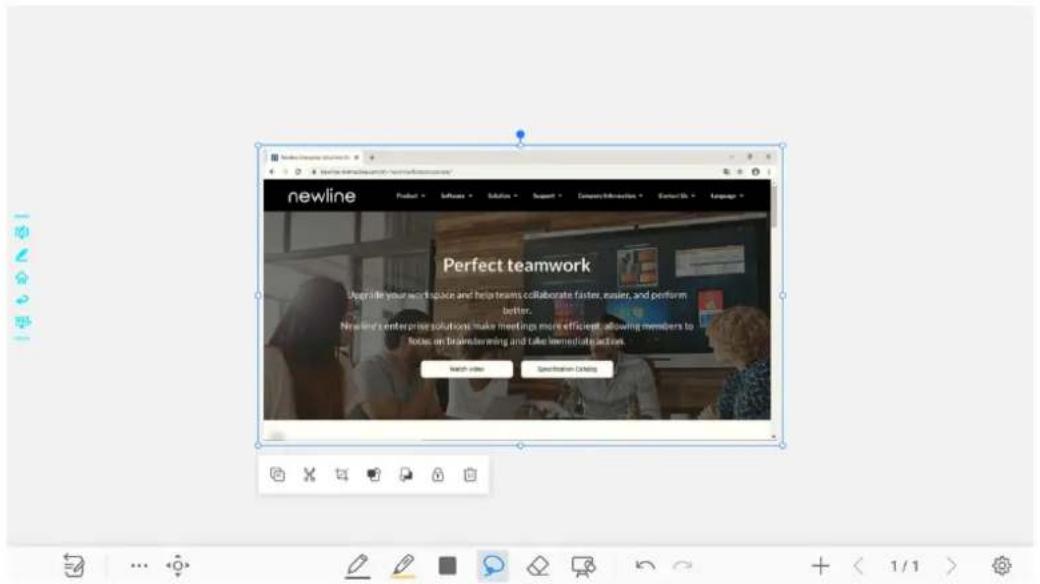Click the pencil annotate icon in left floating toolbar
This screenshot has height=584, width=1040.
(22, 255)
